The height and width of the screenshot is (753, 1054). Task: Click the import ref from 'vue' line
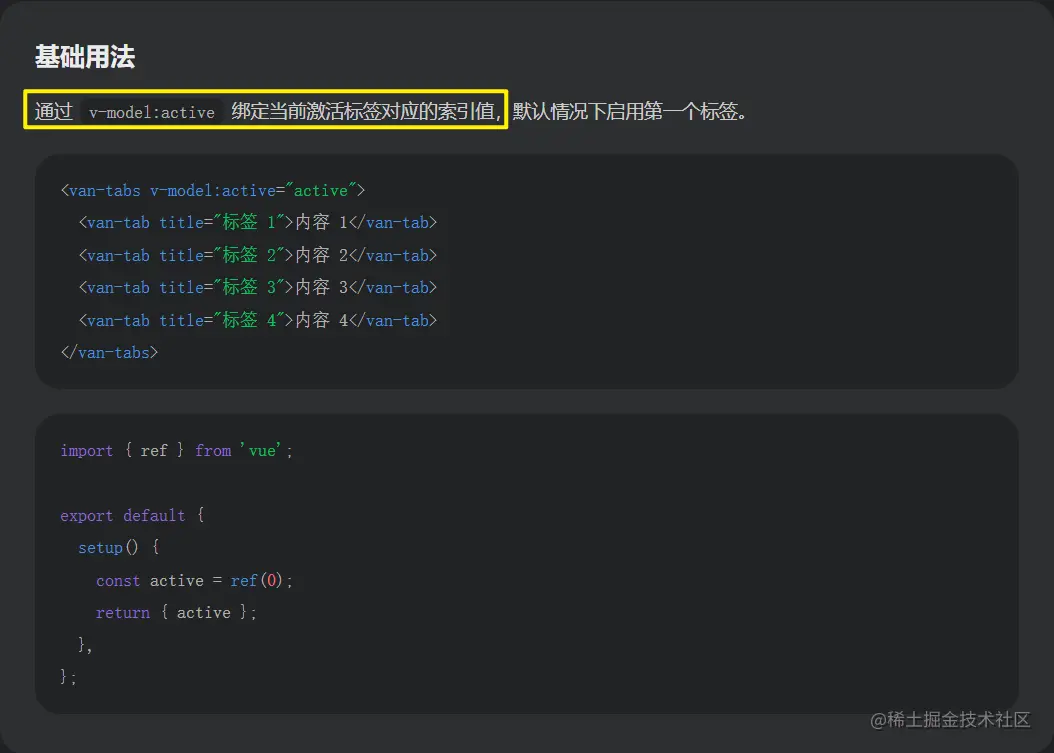[x=177, y=450]
